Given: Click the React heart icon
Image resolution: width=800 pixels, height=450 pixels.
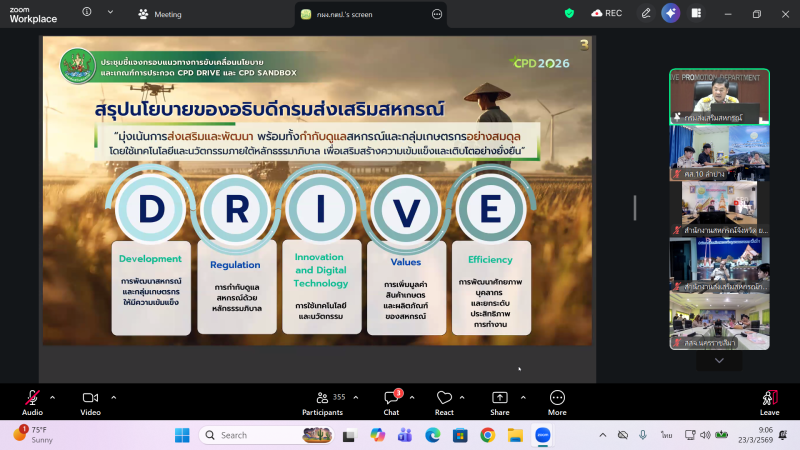Looking at the screenshot, I should click(444, 398).
